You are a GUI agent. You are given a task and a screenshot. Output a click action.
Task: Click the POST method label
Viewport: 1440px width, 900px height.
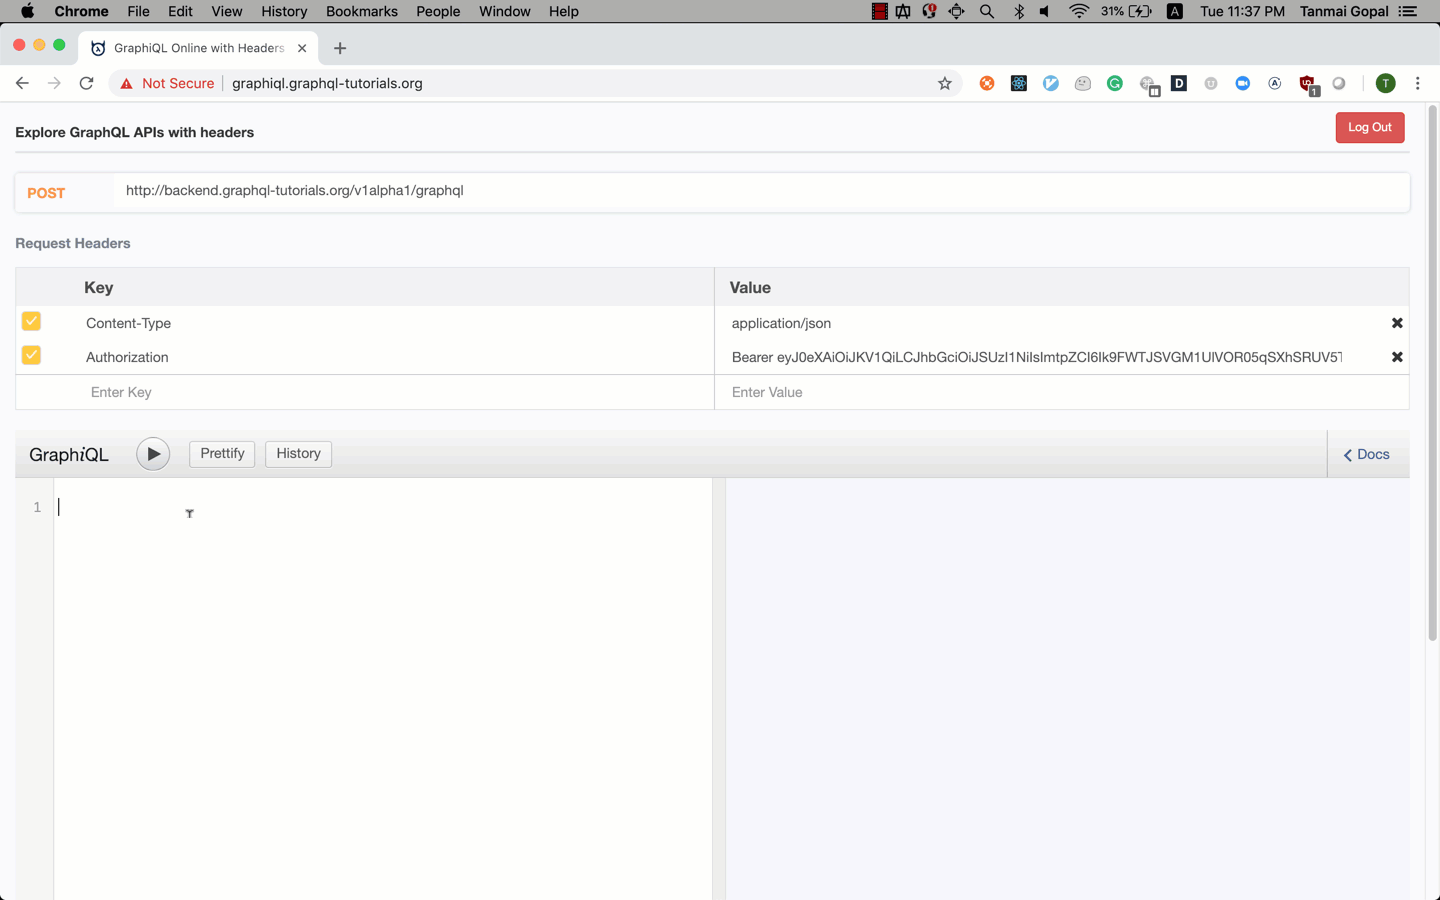[x=46, y=193]
